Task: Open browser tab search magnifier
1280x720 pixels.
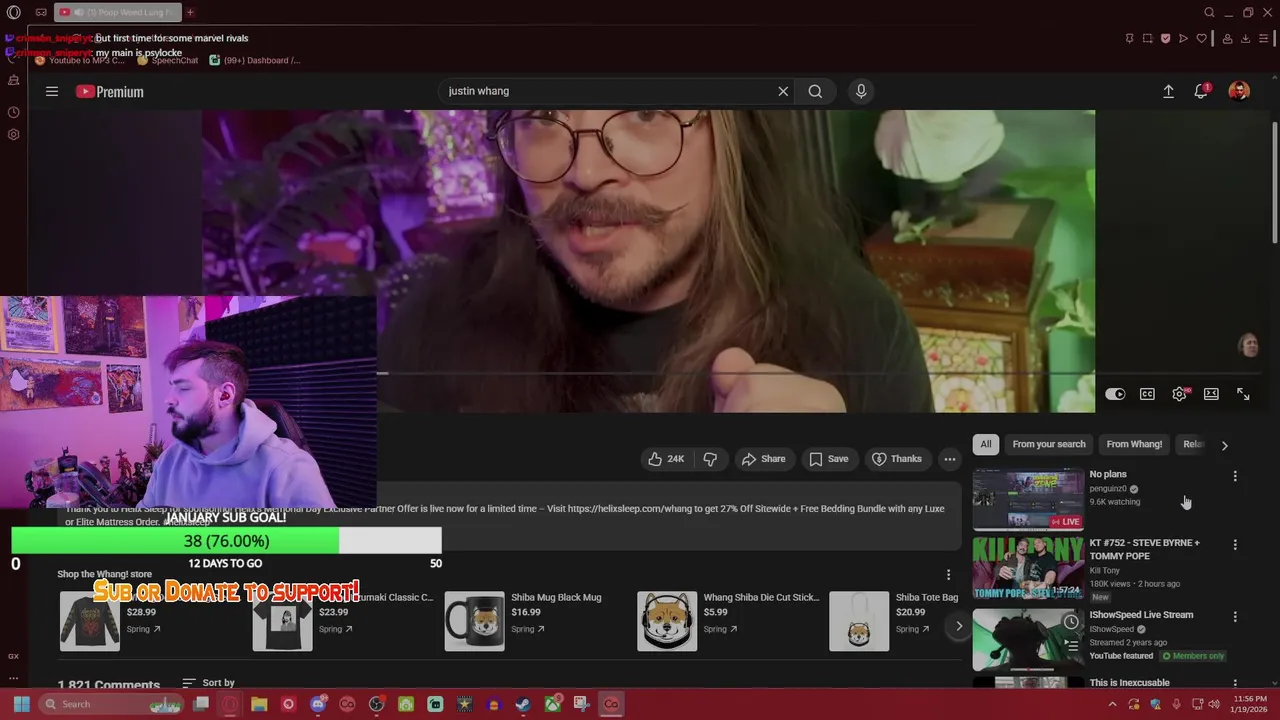Action: pos(1209,13)
